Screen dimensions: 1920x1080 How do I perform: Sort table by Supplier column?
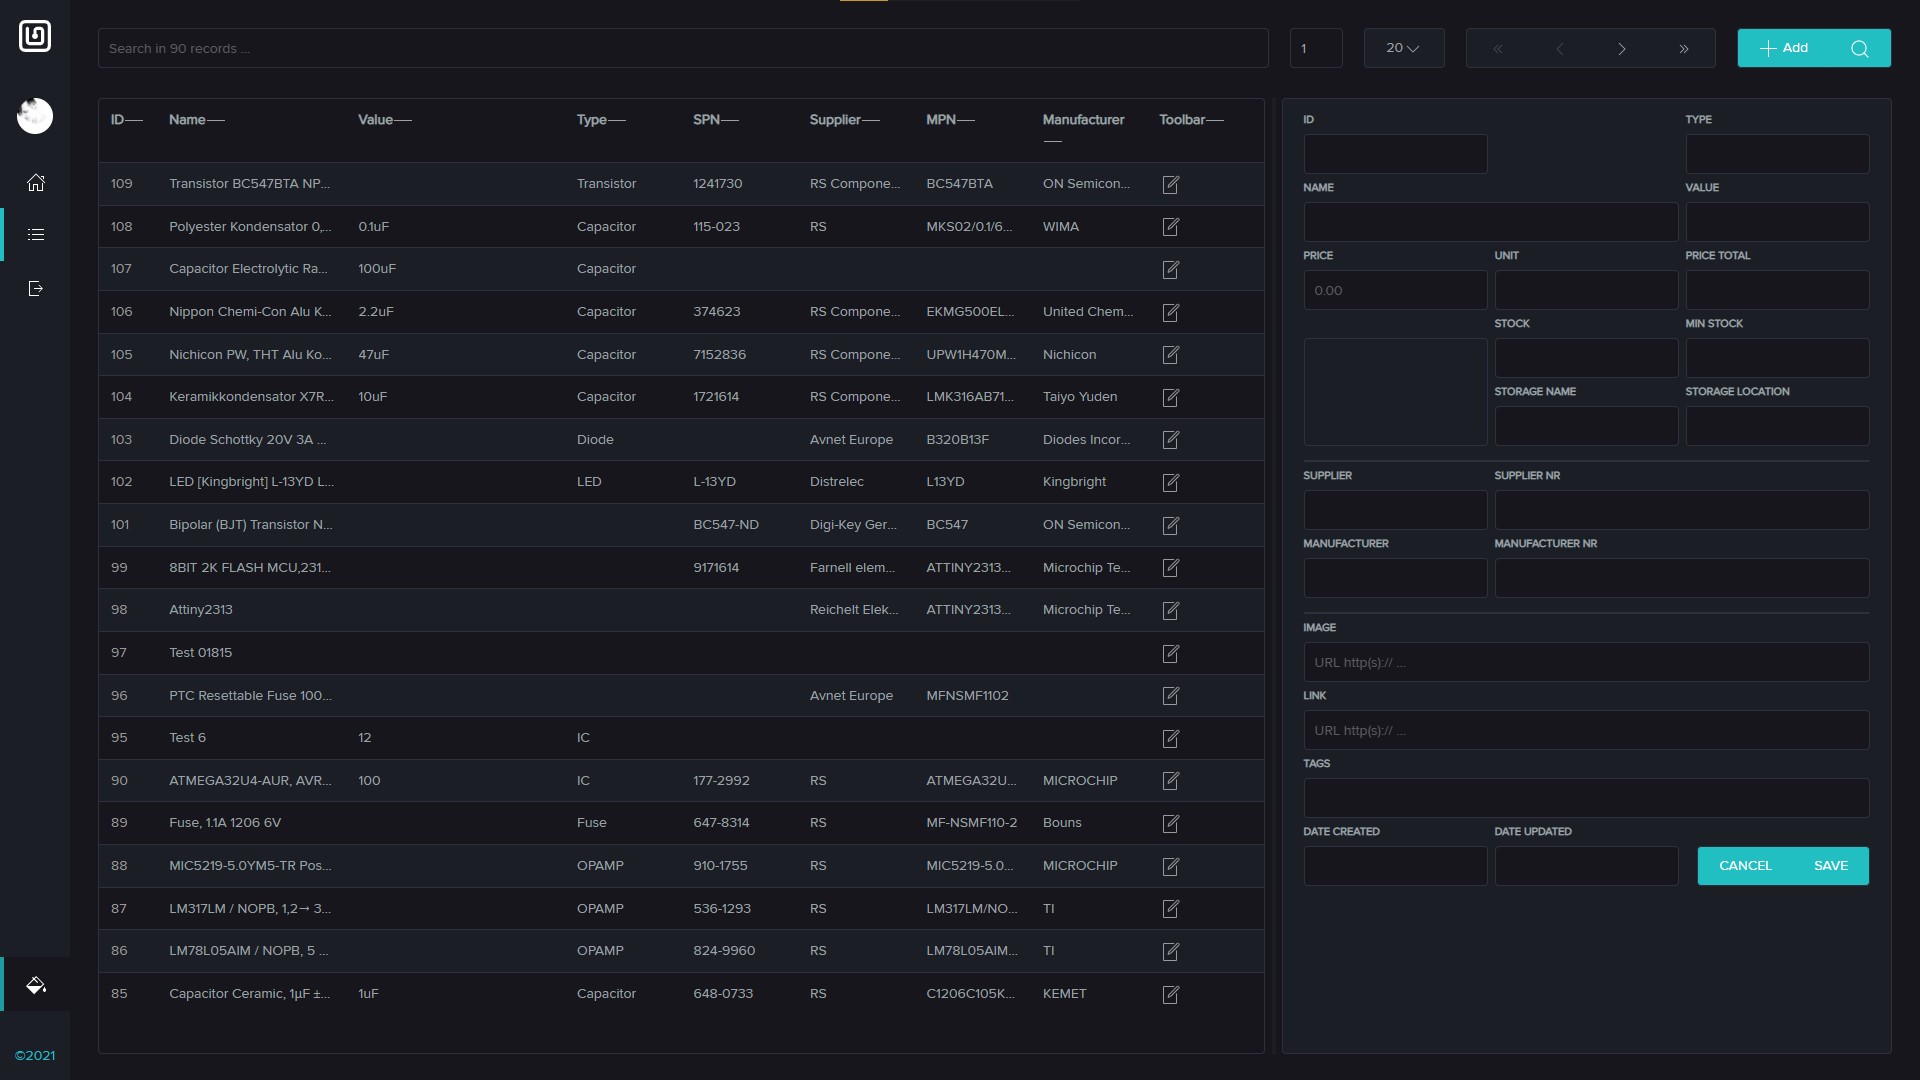coord(845,120)
